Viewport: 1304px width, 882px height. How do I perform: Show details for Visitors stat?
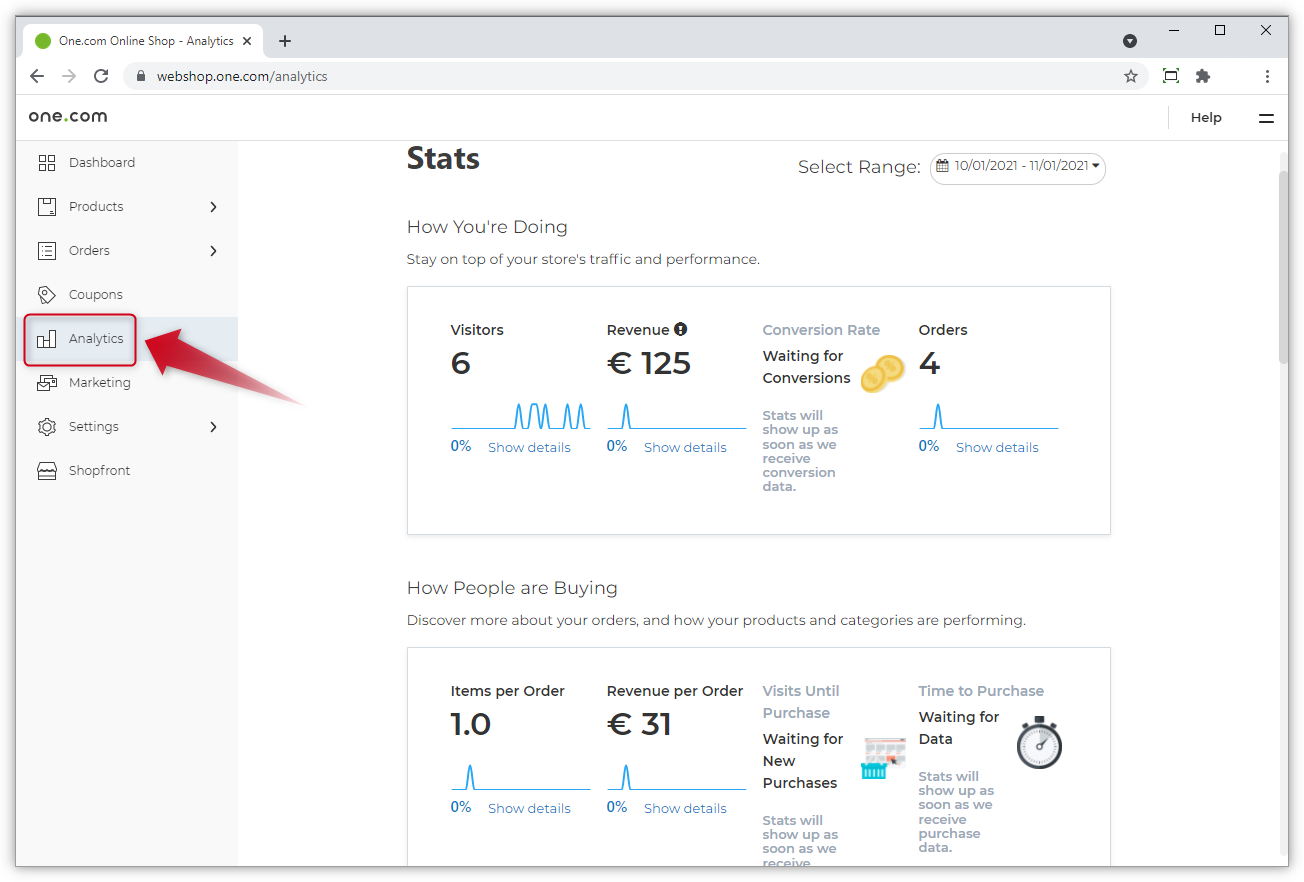click(529, 447)
